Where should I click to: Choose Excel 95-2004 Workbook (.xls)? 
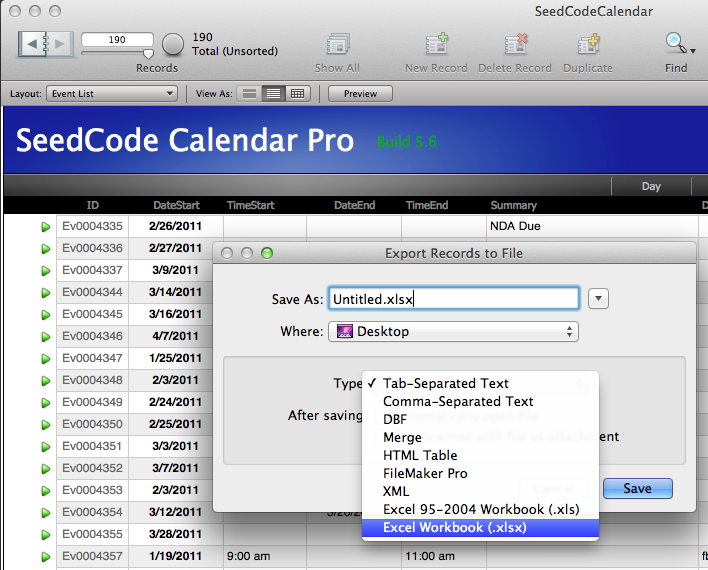tap(480, 509)
